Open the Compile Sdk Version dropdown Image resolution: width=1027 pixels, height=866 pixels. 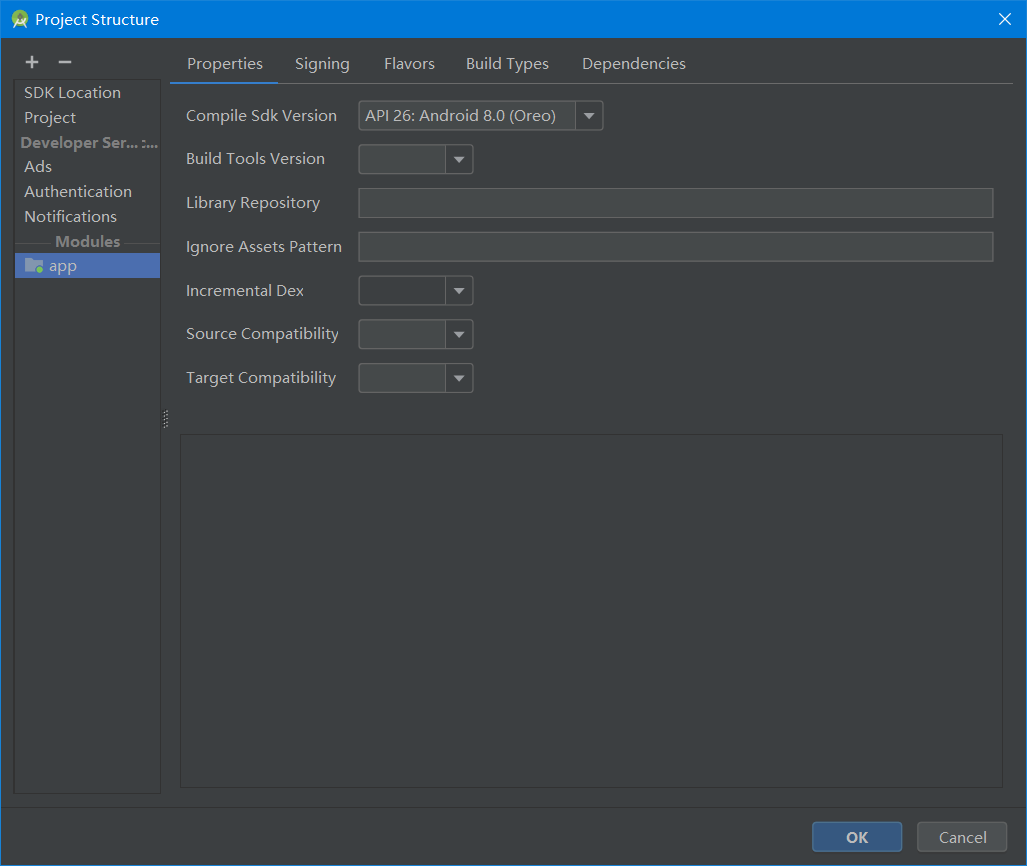click(x=589, y=115)
